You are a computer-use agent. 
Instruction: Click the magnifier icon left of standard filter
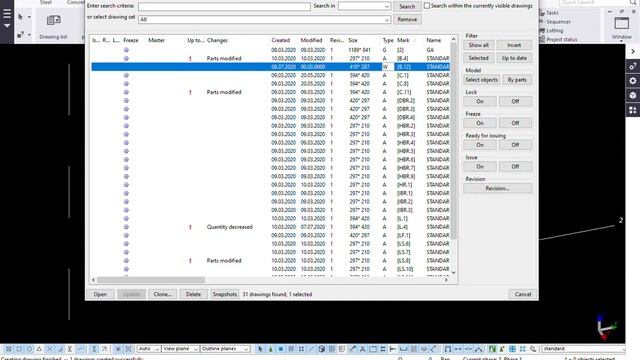click(533, 349)
